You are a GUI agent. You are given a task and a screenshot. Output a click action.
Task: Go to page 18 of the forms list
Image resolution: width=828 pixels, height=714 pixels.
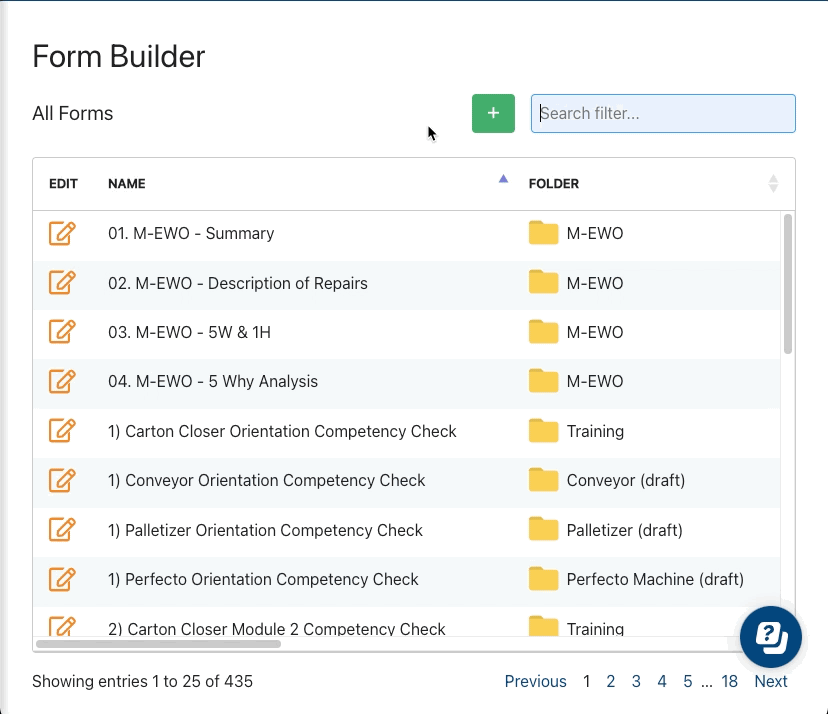(729, 681)
